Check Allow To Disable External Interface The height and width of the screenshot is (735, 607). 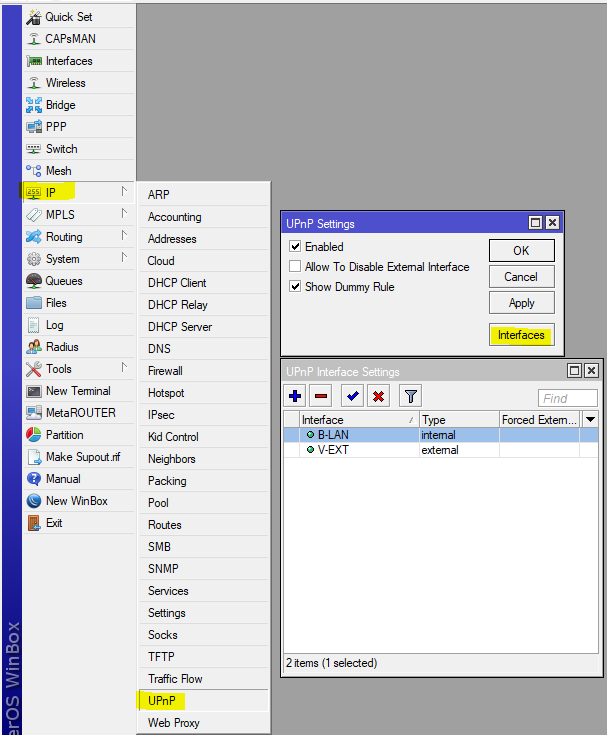(295, 267)
